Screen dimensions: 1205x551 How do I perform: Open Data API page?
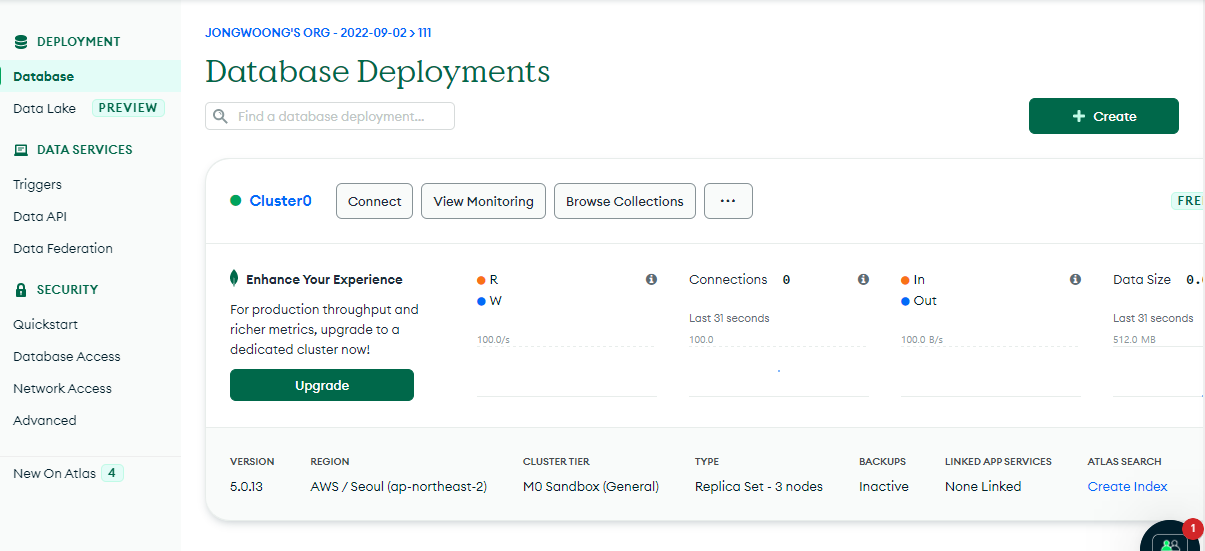pos(40,216)
